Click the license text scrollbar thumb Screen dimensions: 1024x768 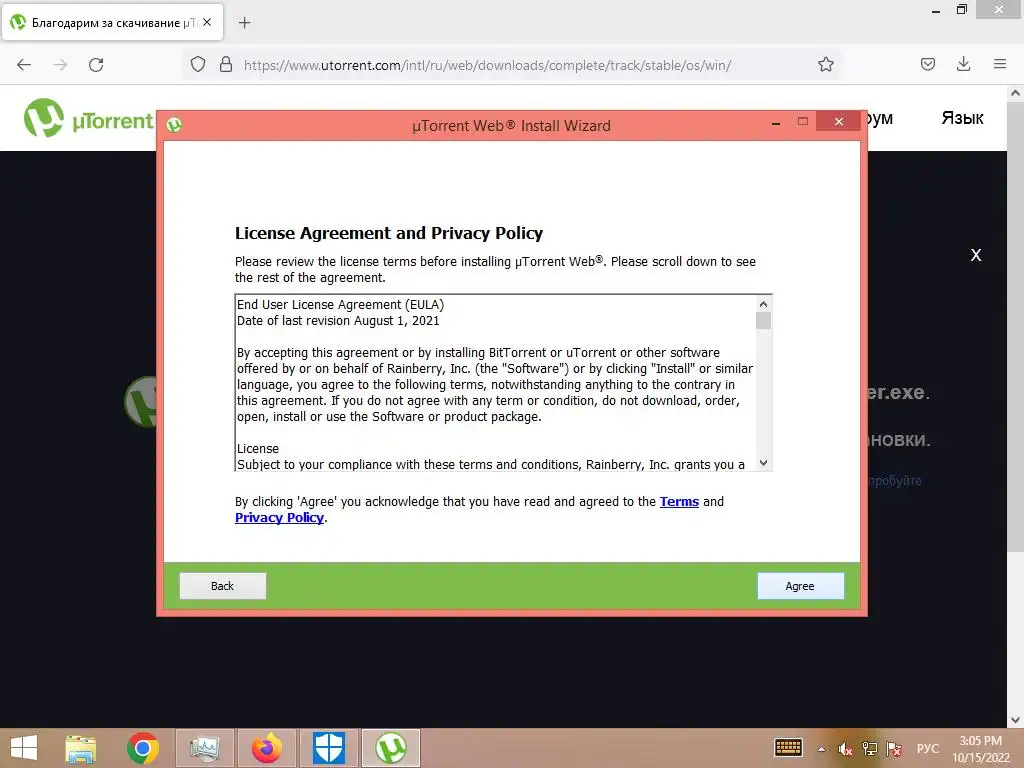(x=763, y=321)
